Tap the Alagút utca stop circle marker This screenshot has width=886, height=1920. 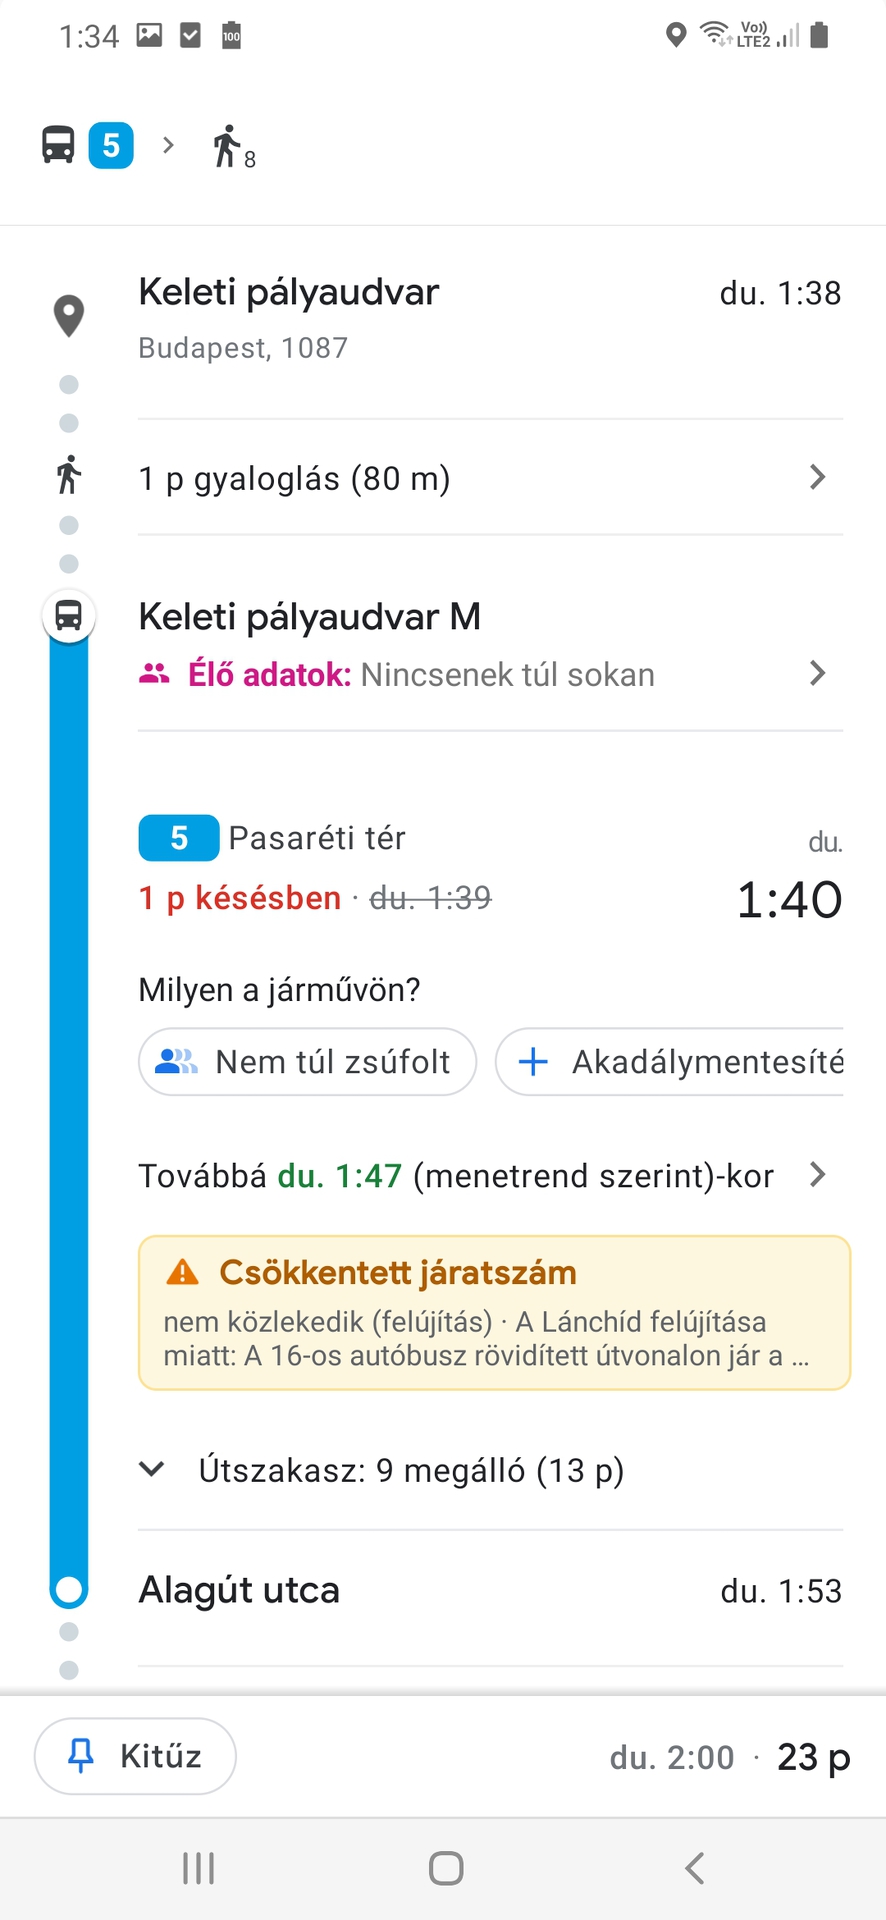click(68, 1589)
